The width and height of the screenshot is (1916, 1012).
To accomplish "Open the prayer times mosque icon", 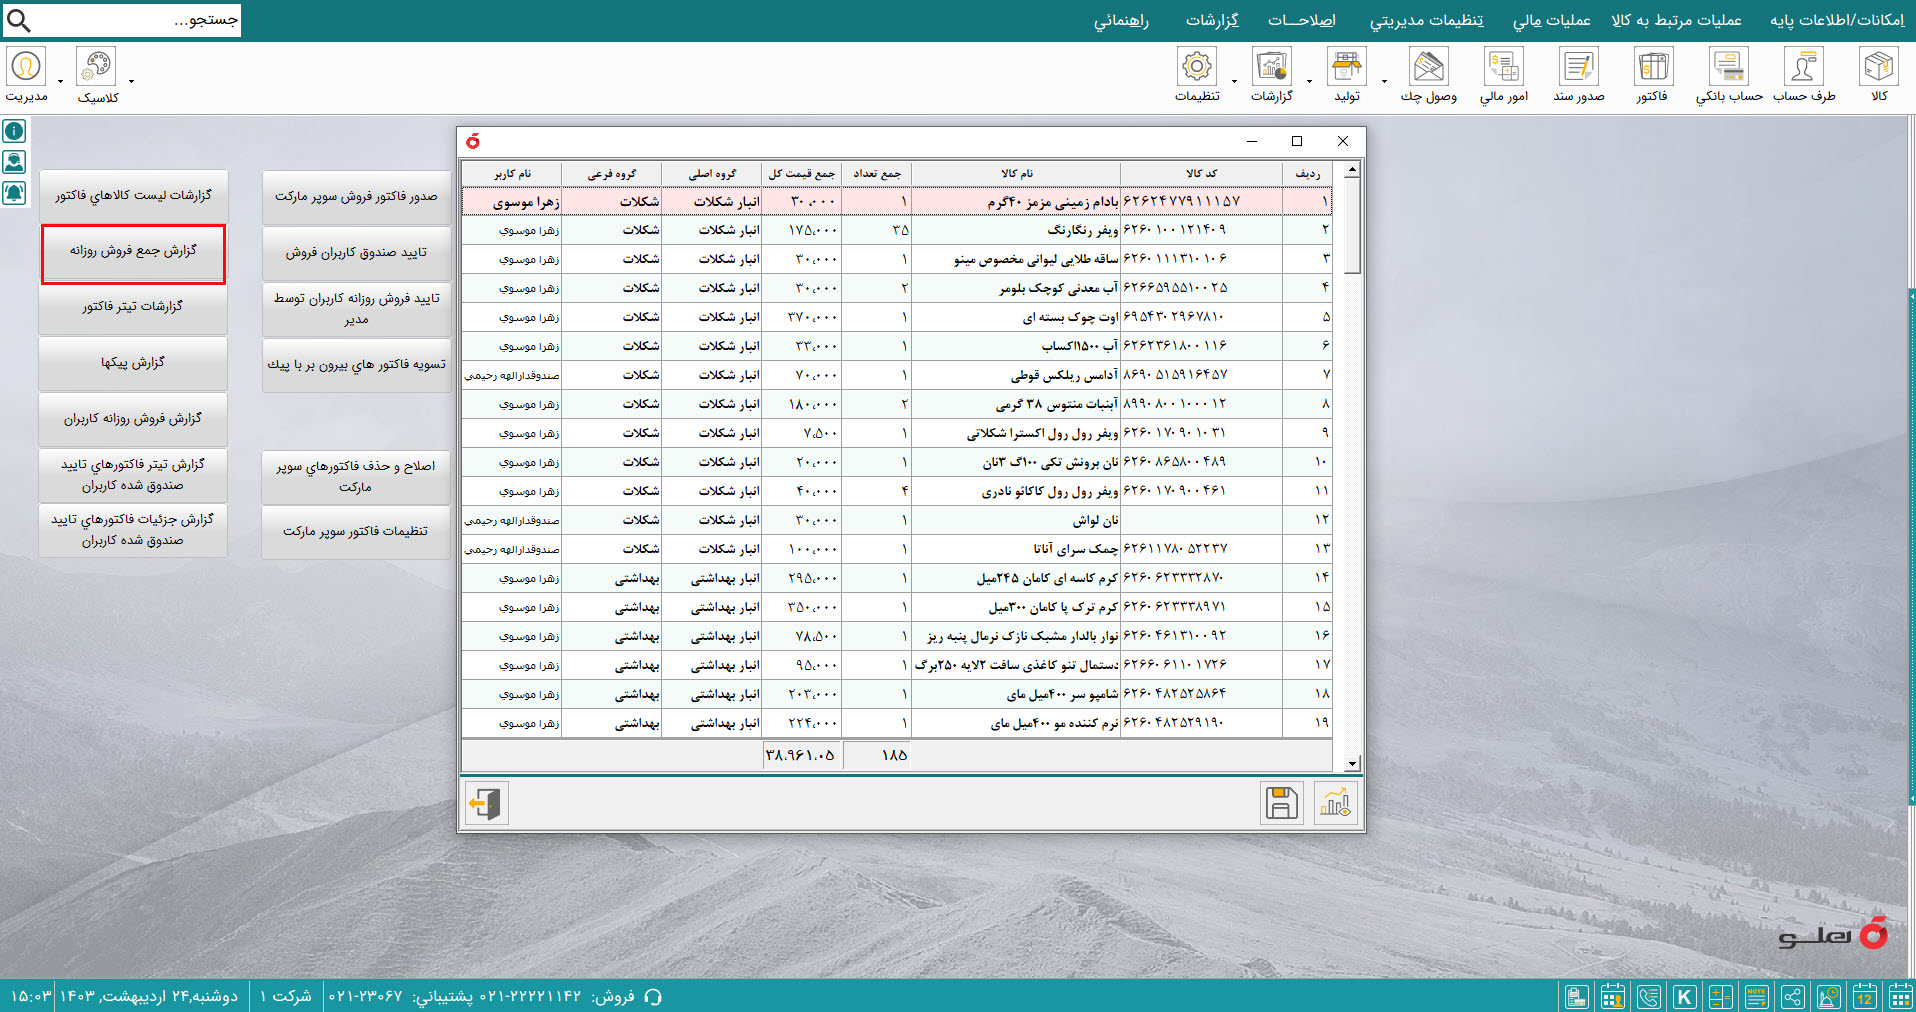I will (x=1829, y=997).
